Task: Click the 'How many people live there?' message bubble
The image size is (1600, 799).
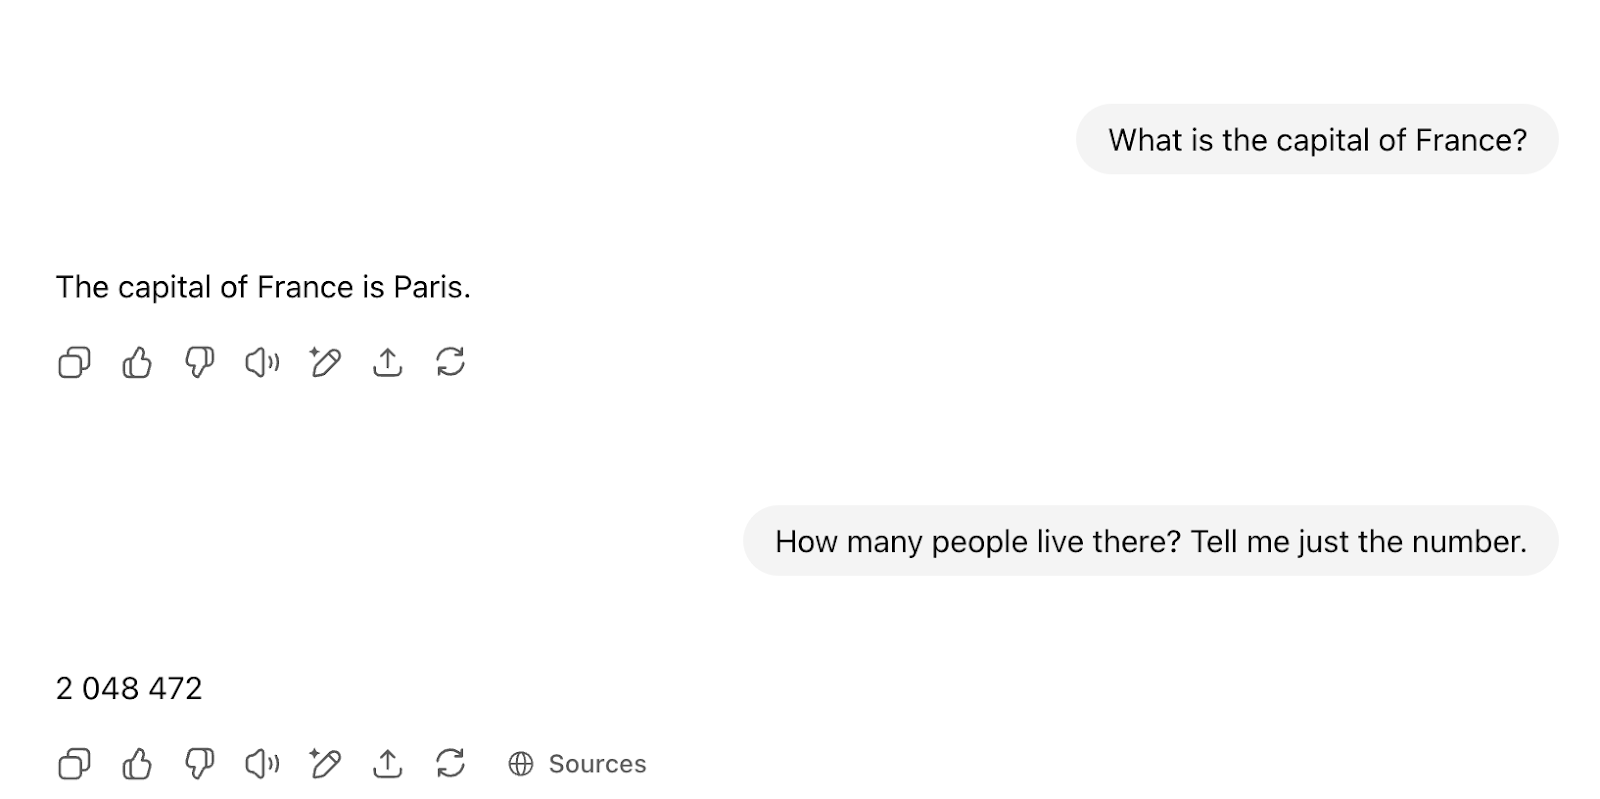Action: click(x=1150, y=541)
